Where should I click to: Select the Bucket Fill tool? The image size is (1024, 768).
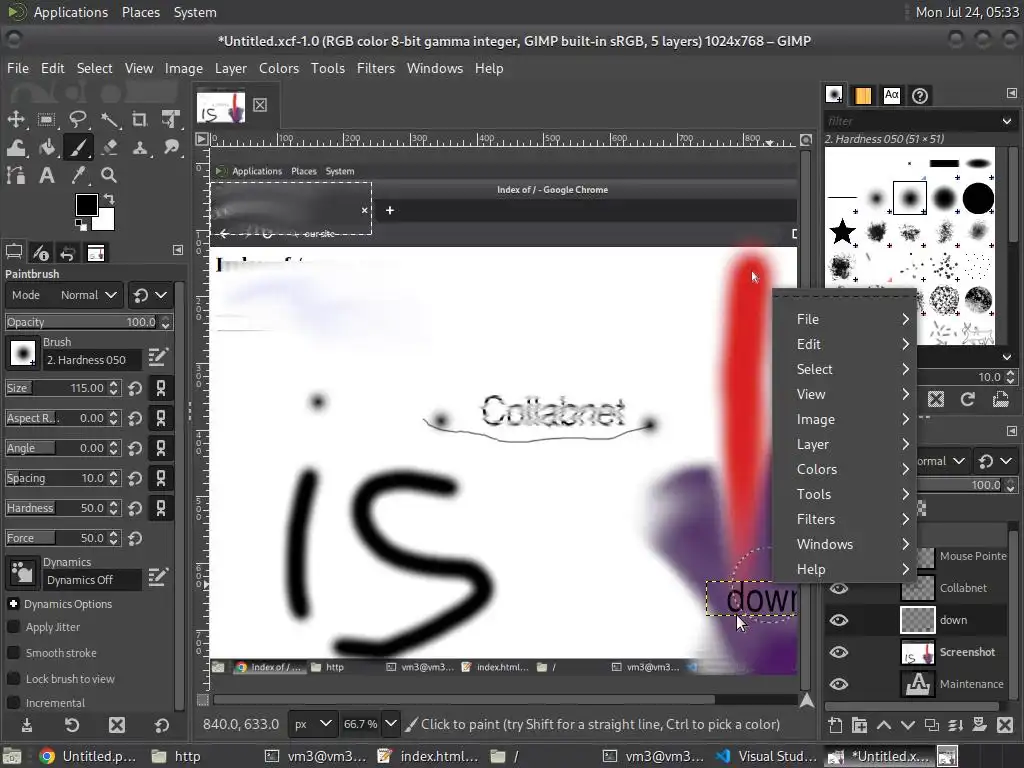coord(46,148)
